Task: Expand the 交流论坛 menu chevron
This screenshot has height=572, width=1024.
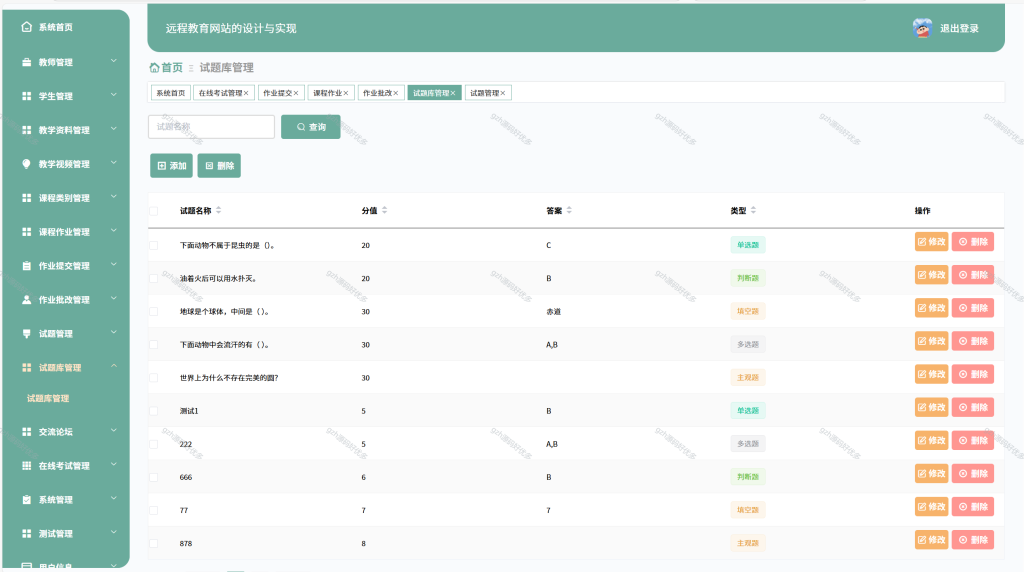Action: pos(114,430)
